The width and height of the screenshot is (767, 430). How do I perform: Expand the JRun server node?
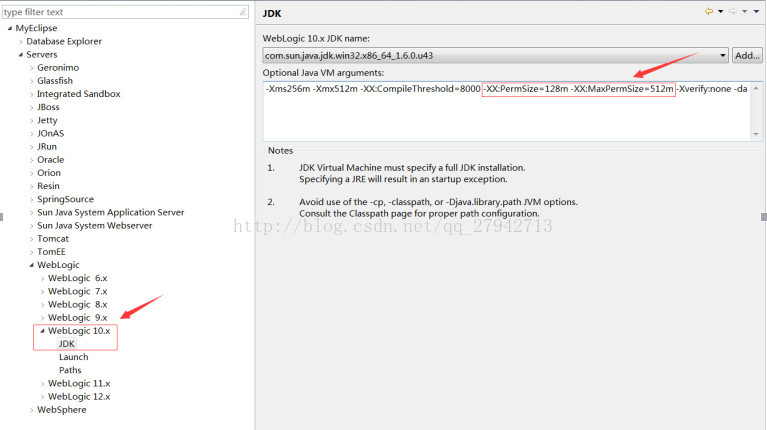point(31,147)
